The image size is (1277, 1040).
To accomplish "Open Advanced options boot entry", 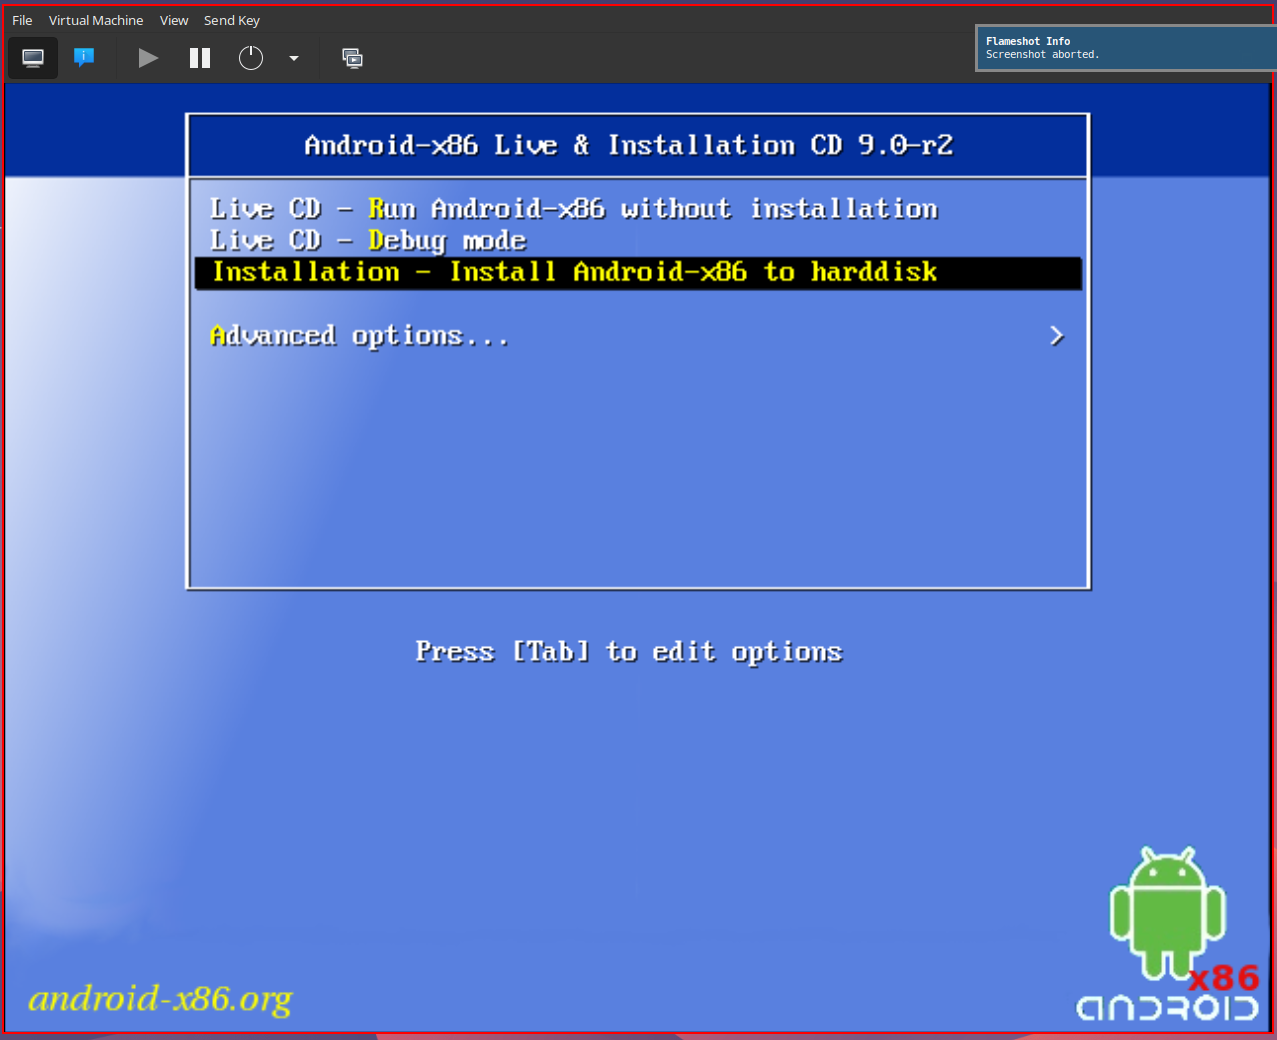I will point(359,336).
